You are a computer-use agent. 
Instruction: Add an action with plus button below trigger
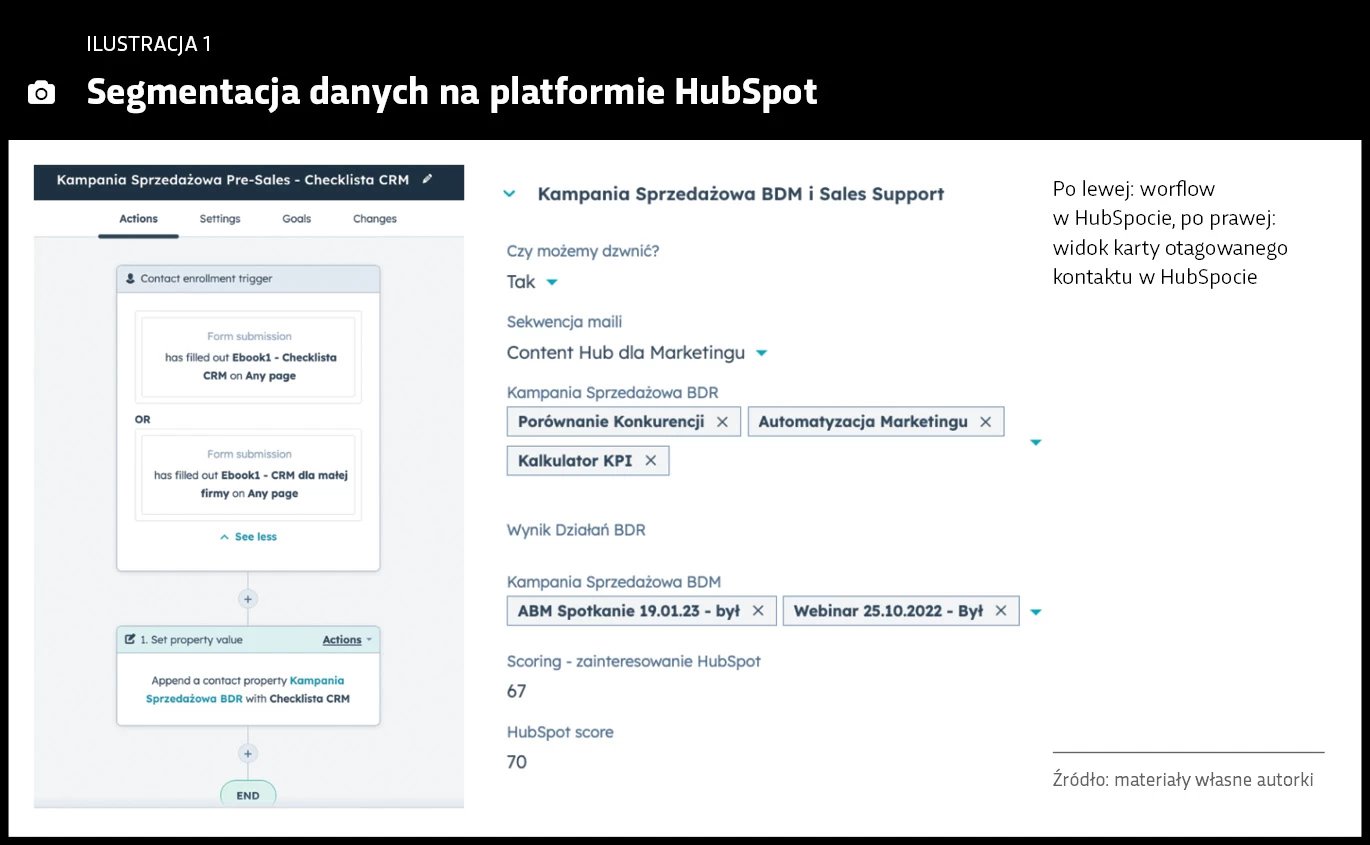pos(248,599)
